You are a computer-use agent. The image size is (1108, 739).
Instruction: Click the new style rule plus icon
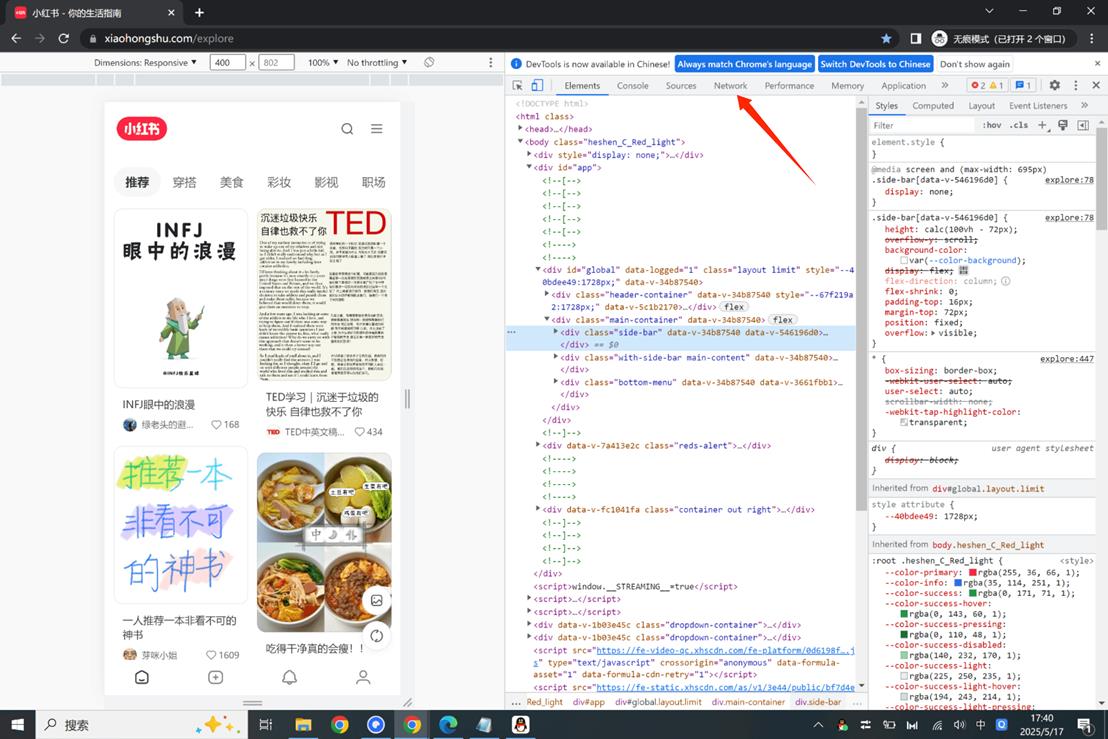pyautogui.click(x=1042, y=125)
